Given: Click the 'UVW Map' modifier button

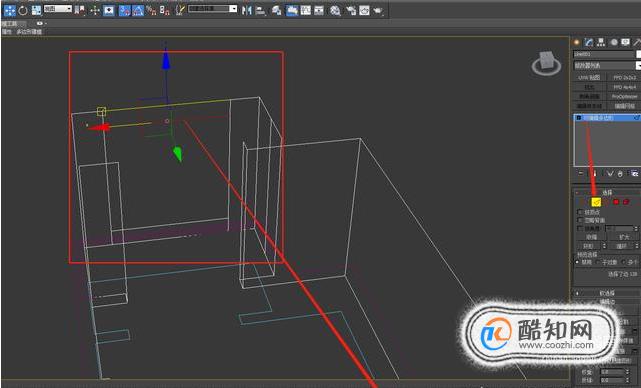Looking at the screenshot, I should (x=589, y=77).
